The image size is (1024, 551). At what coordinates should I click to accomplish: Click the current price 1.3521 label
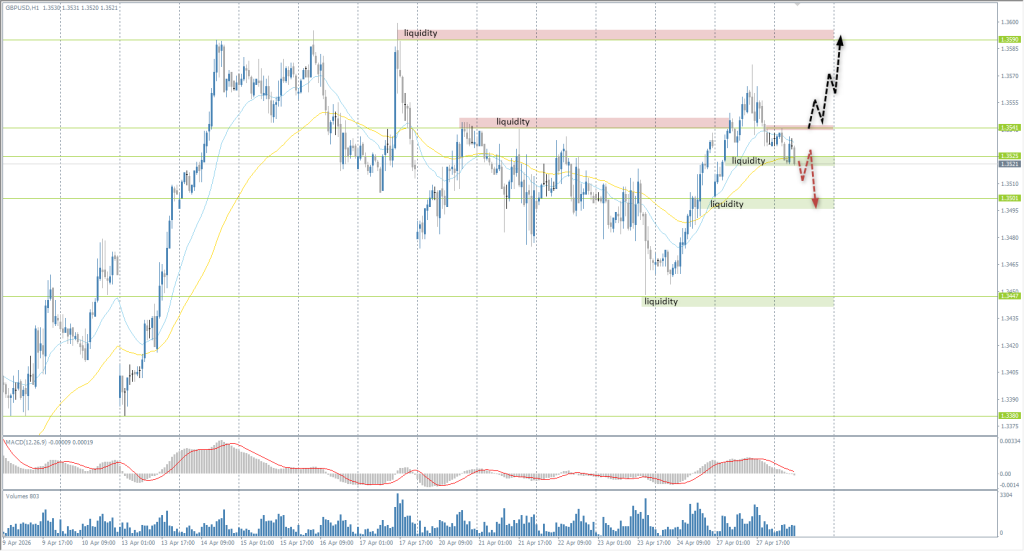click(1009, 164)
